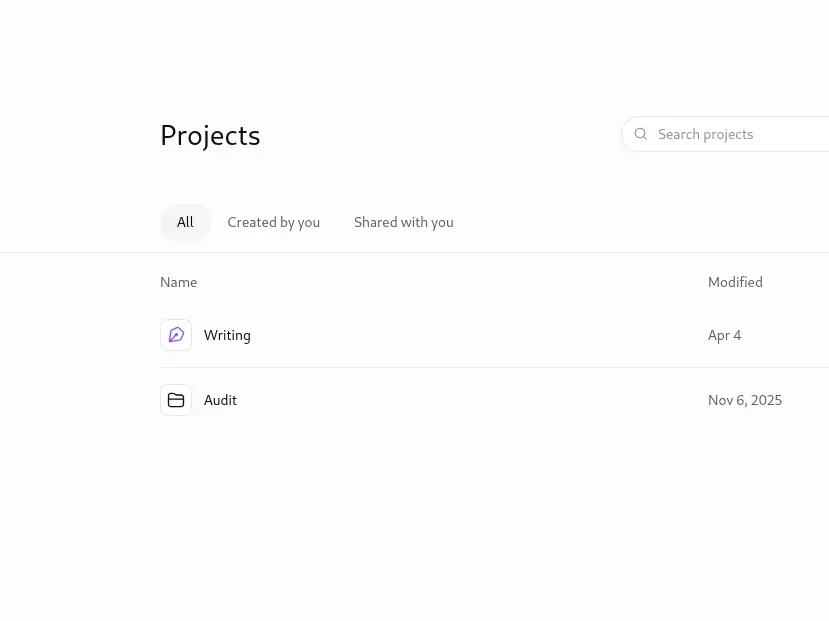Click the Apr 4 modified date
The width and height of the screenshot is (829, 621).
(x=724, y=336)
